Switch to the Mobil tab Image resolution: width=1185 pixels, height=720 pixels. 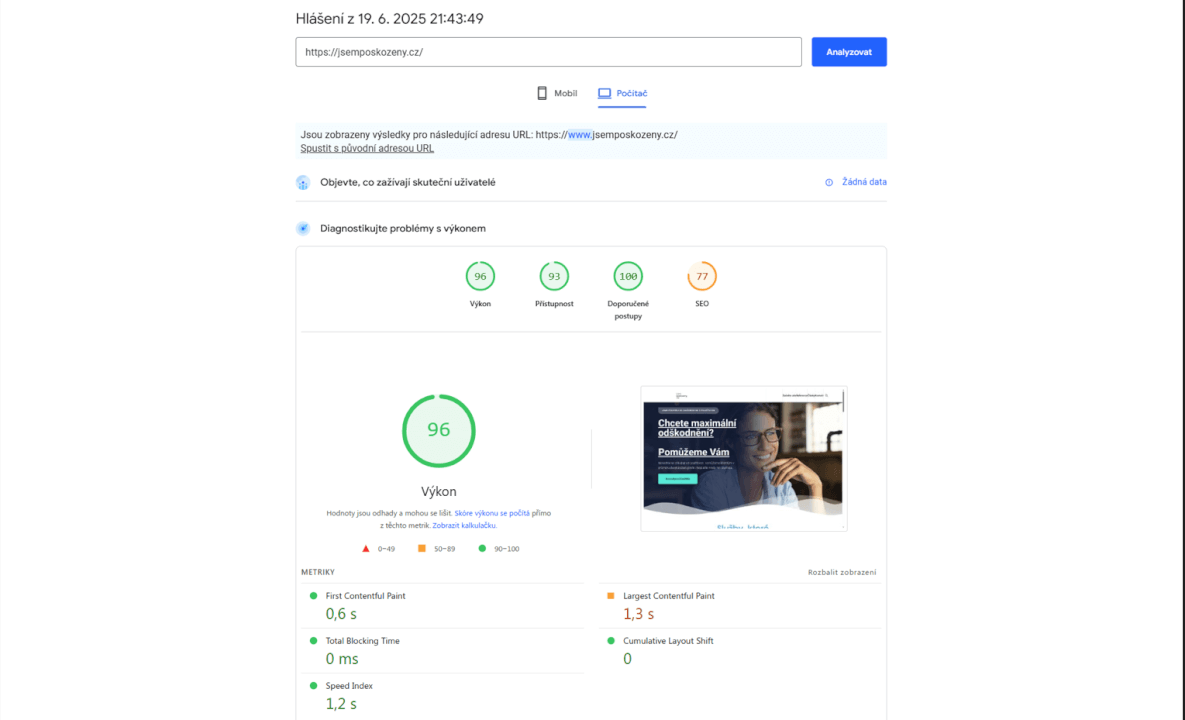[x=557, y=93]
